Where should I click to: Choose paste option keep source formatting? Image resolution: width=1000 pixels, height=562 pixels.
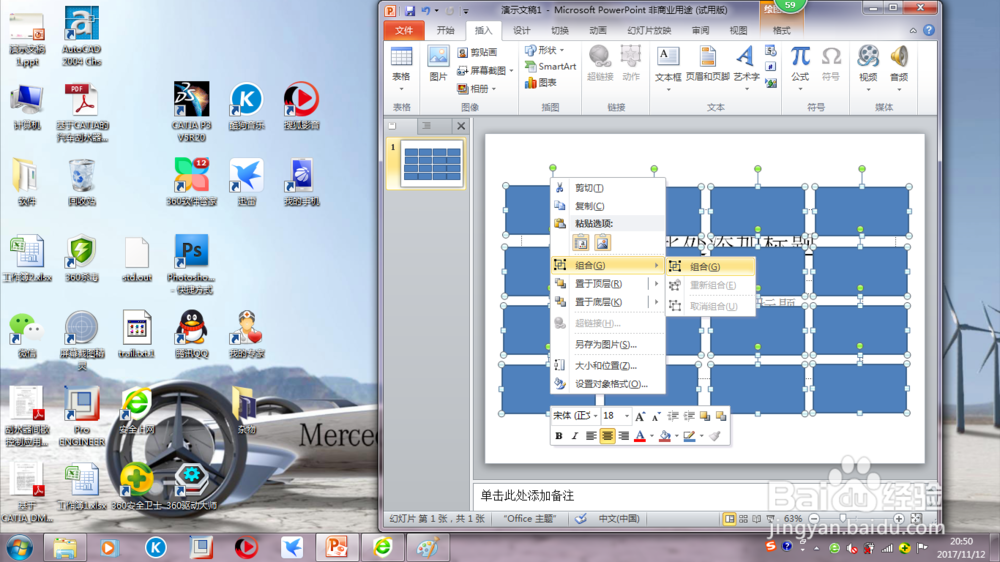coord(580,242)
